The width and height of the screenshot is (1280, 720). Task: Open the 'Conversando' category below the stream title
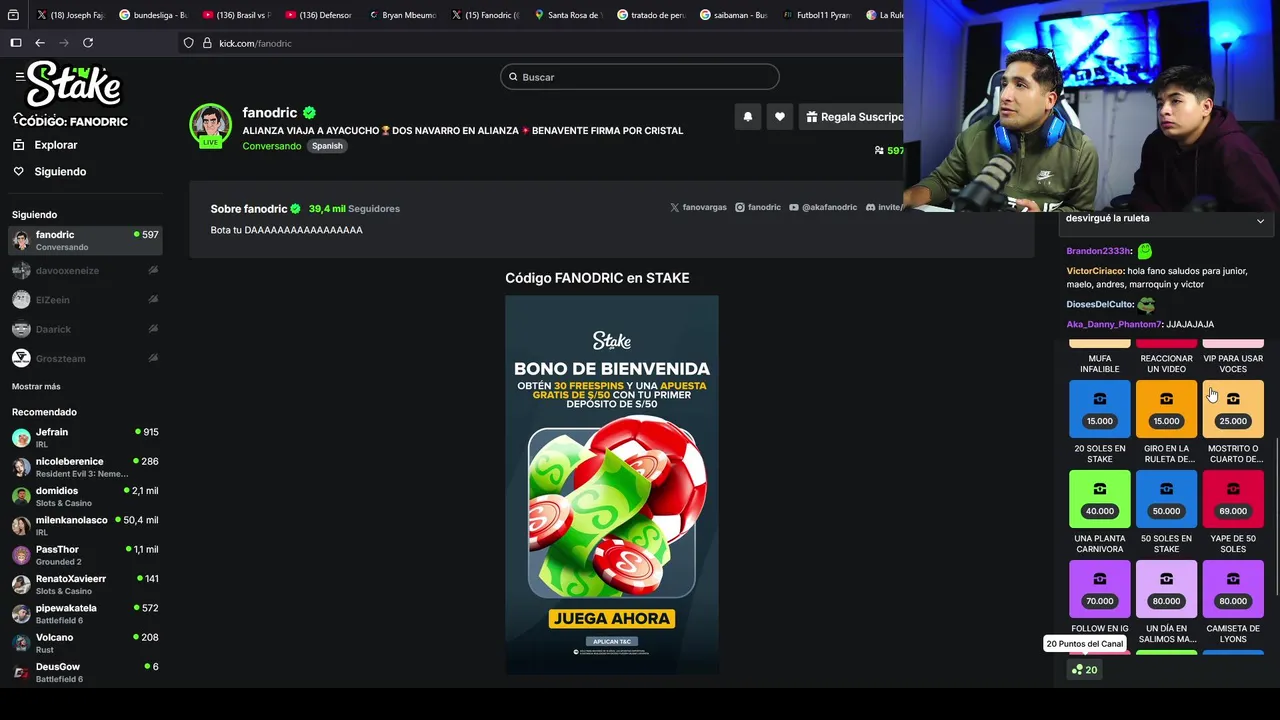click(271, 146)
